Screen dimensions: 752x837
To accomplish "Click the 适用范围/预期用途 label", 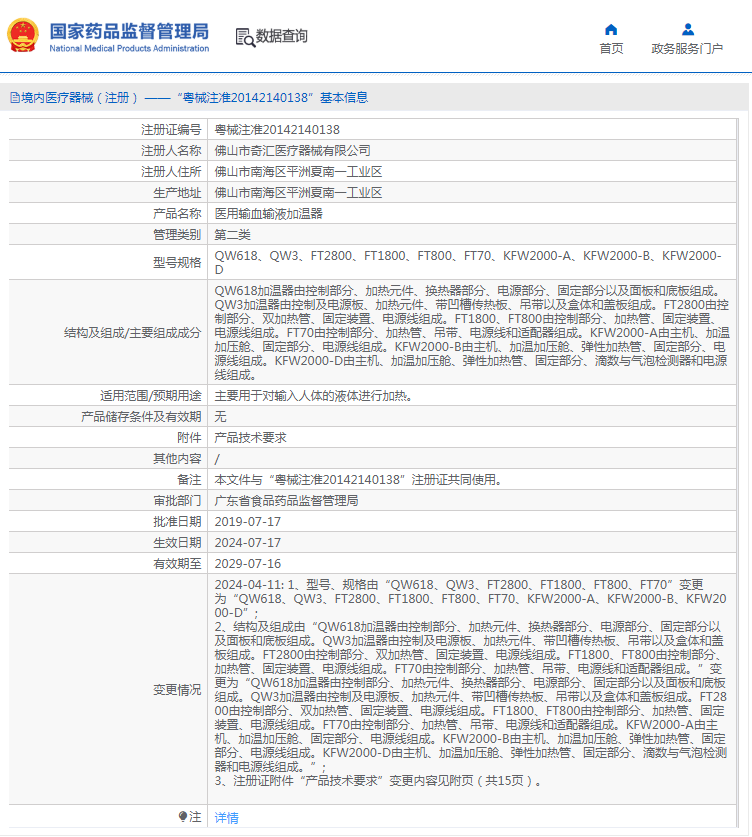I will pos(151,396).
